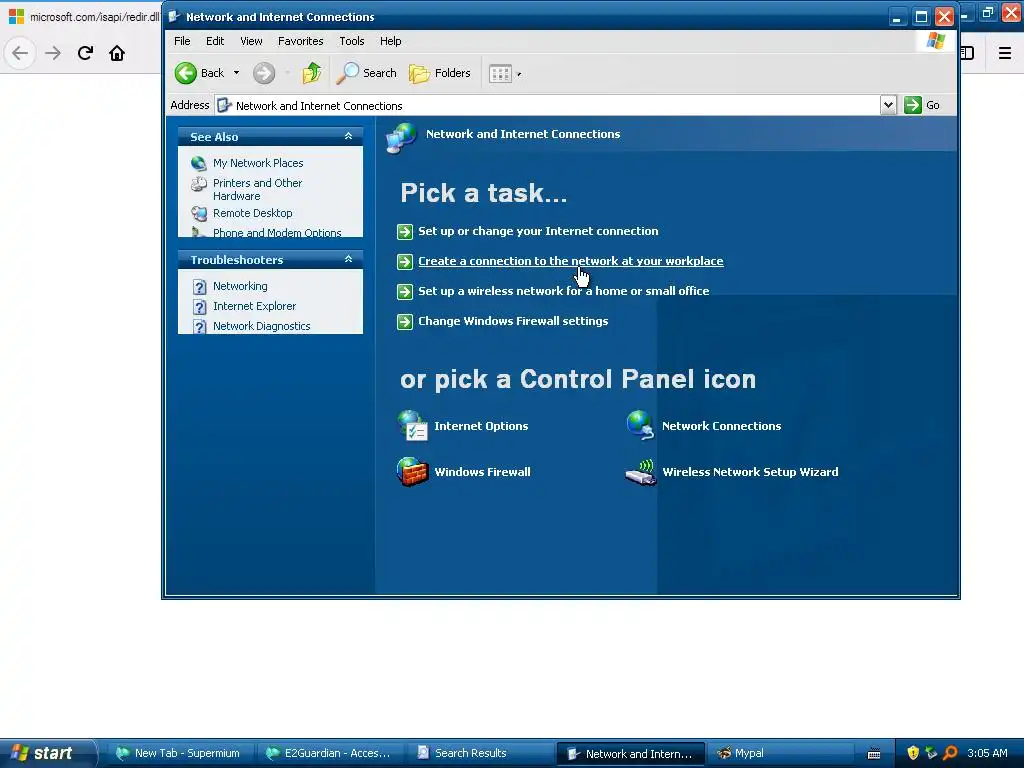Open the Views toolbar icon
Screen dimensions: 1024x768
pos(500,74)
